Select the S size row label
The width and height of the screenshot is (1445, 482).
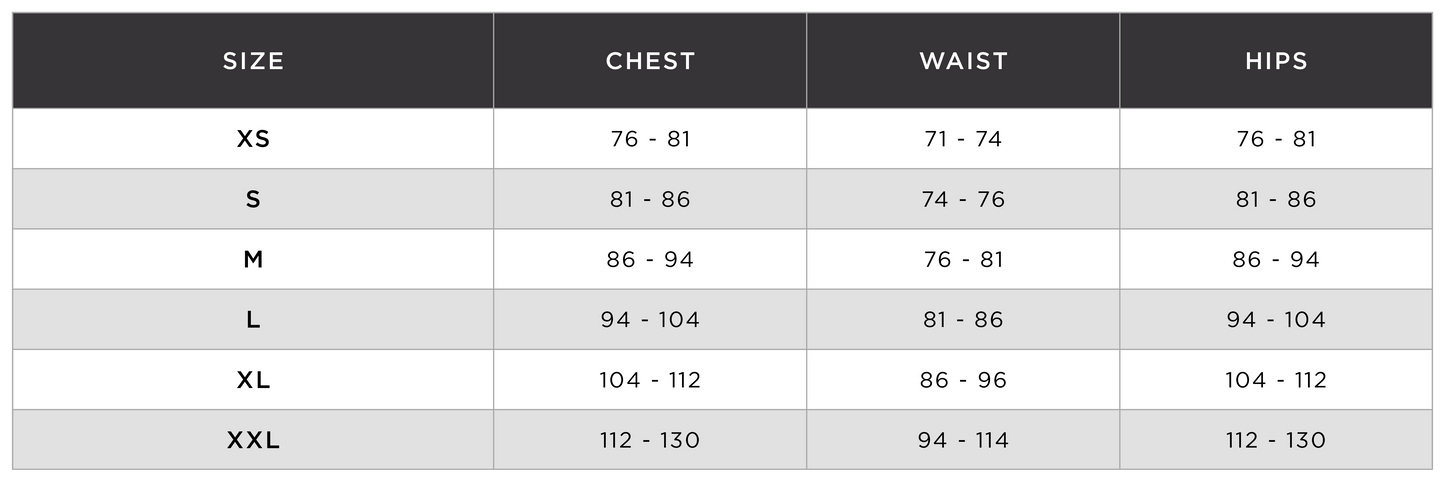pyautogui.click(x=253, y=199)
